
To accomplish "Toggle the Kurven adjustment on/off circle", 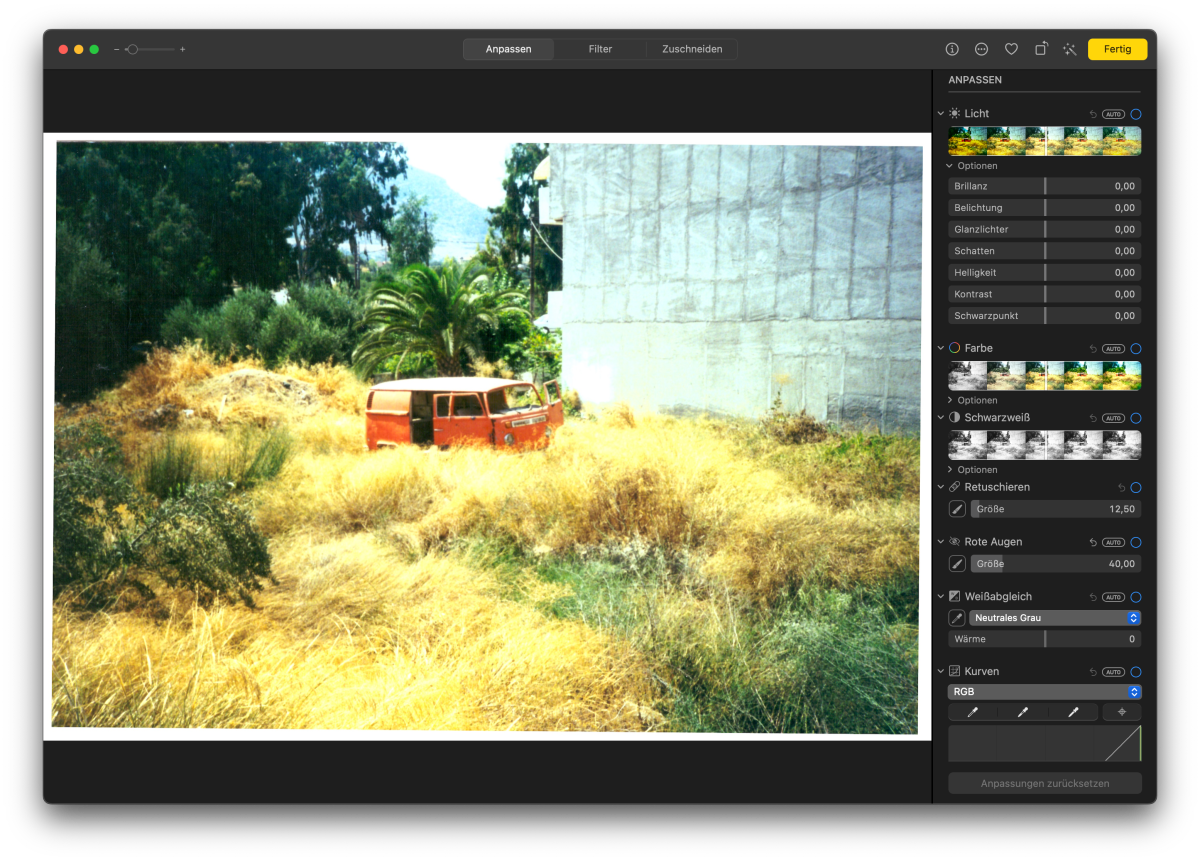I will pos(1136,672).
